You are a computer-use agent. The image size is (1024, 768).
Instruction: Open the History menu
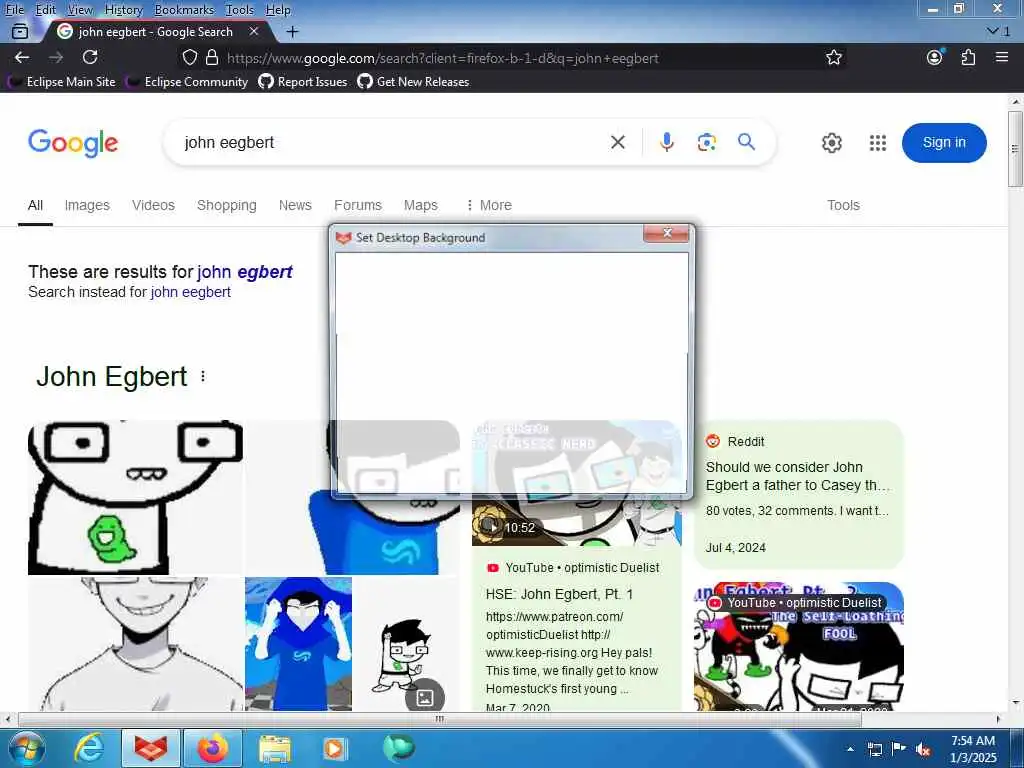pyautogui.click(x=123, y=10)
